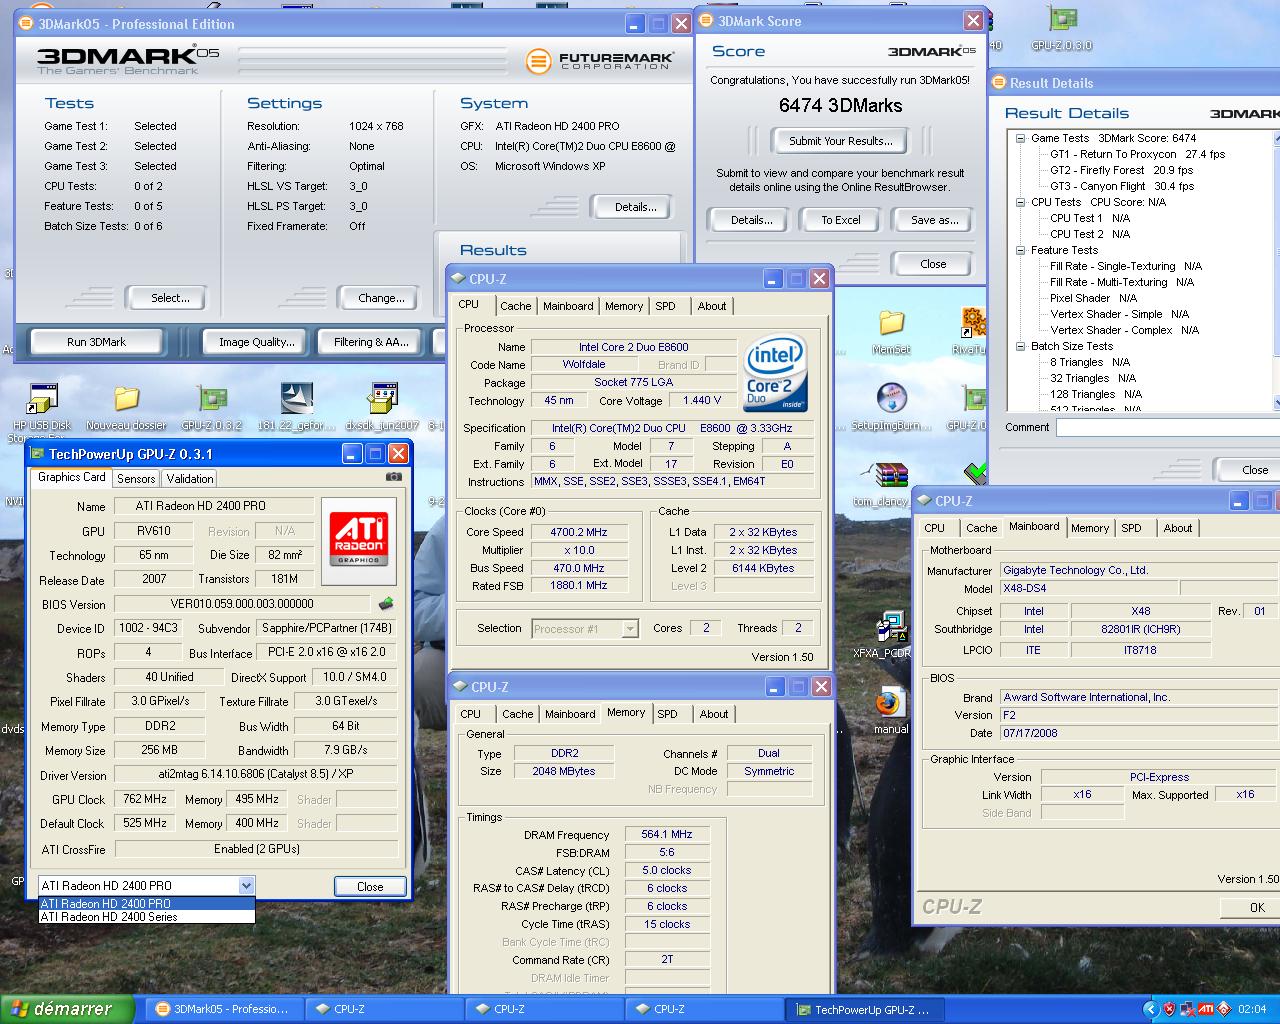Image resolution: width=1280 pixels, height=1024 pixels.
Task: Collapse the Game Tests tree node
Action: click(1020, 138)
